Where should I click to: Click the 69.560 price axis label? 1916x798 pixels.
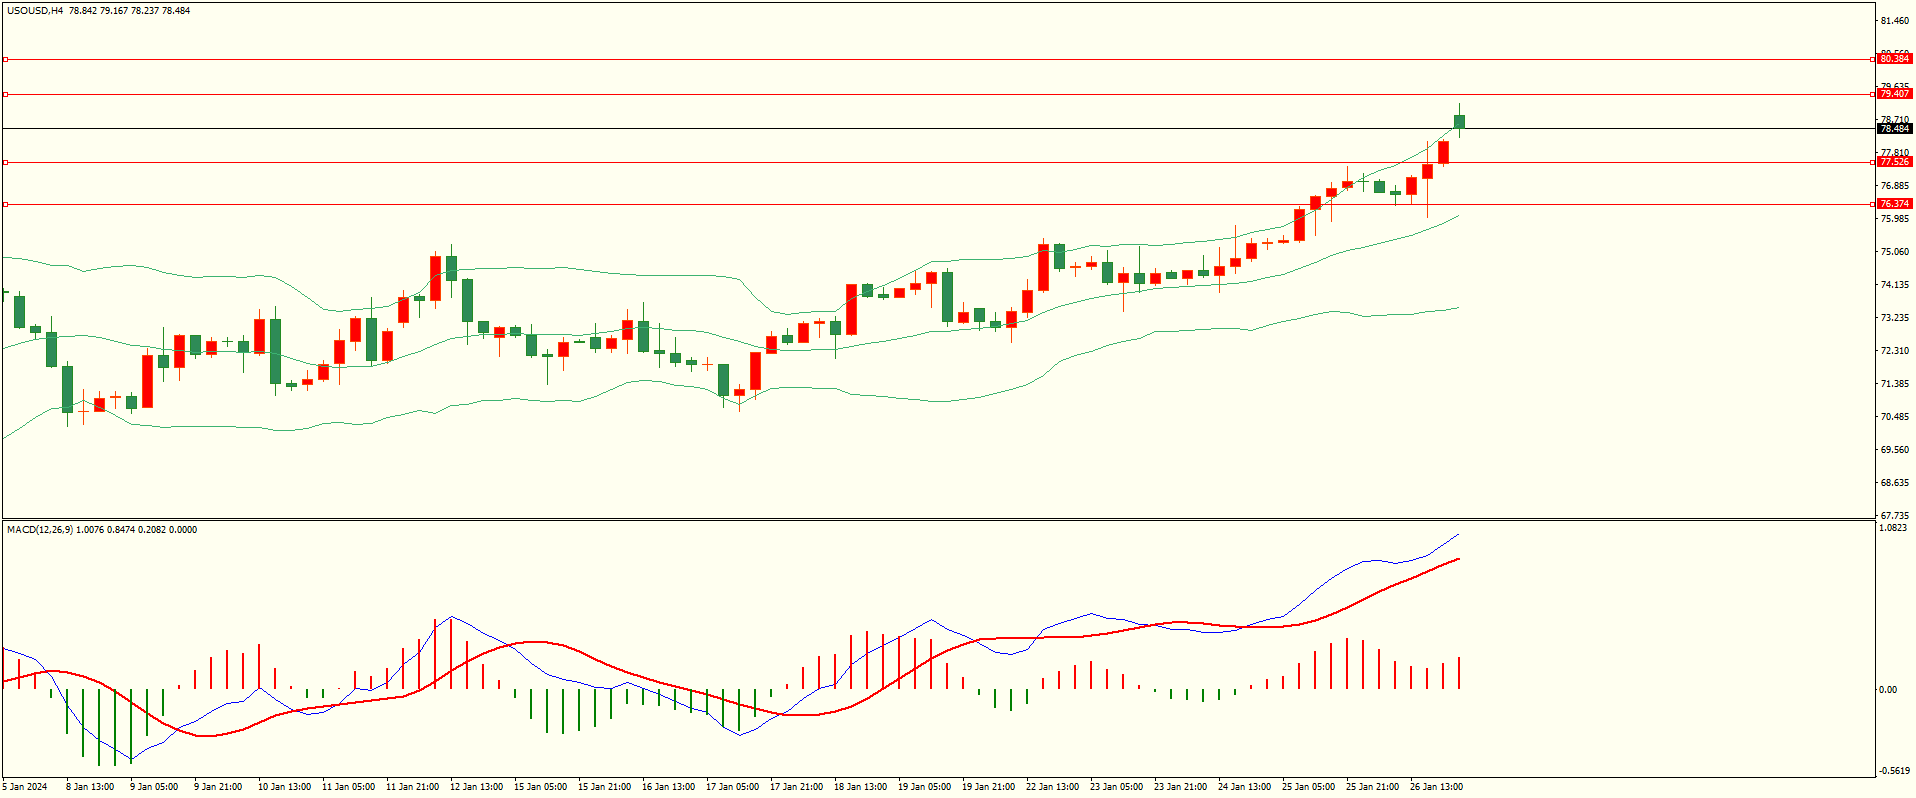click(1895, 450)
